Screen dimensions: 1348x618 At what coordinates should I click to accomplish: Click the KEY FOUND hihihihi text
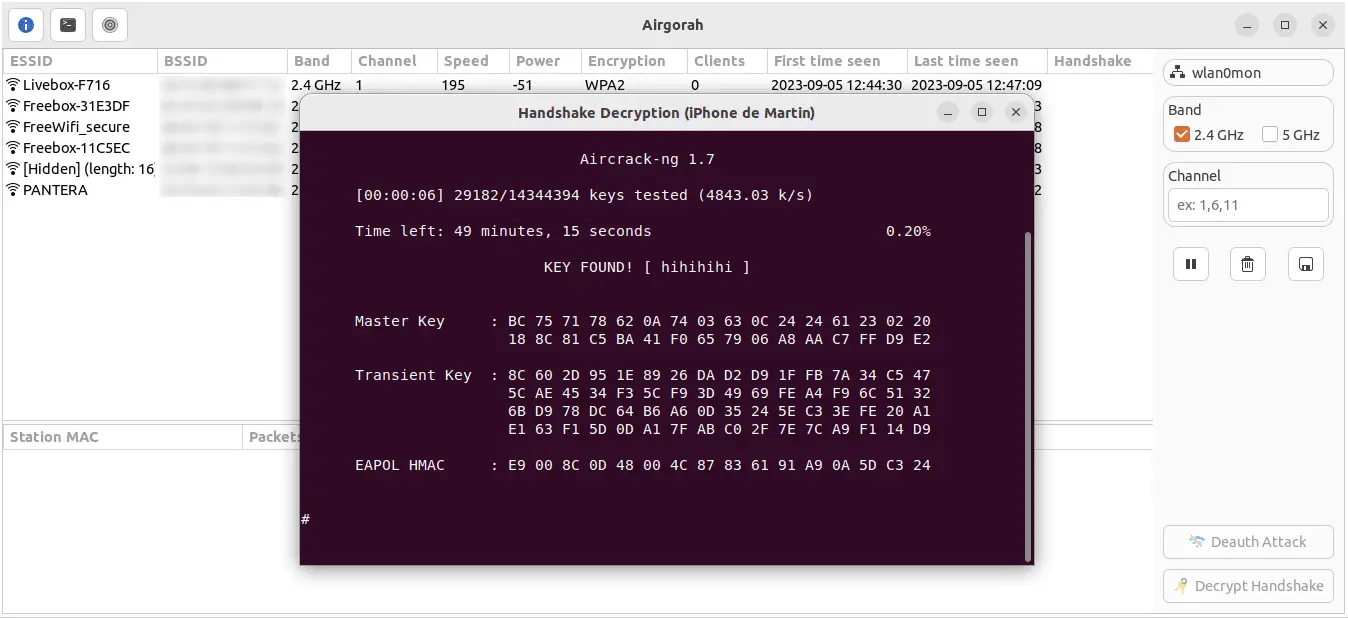(647, 267)
